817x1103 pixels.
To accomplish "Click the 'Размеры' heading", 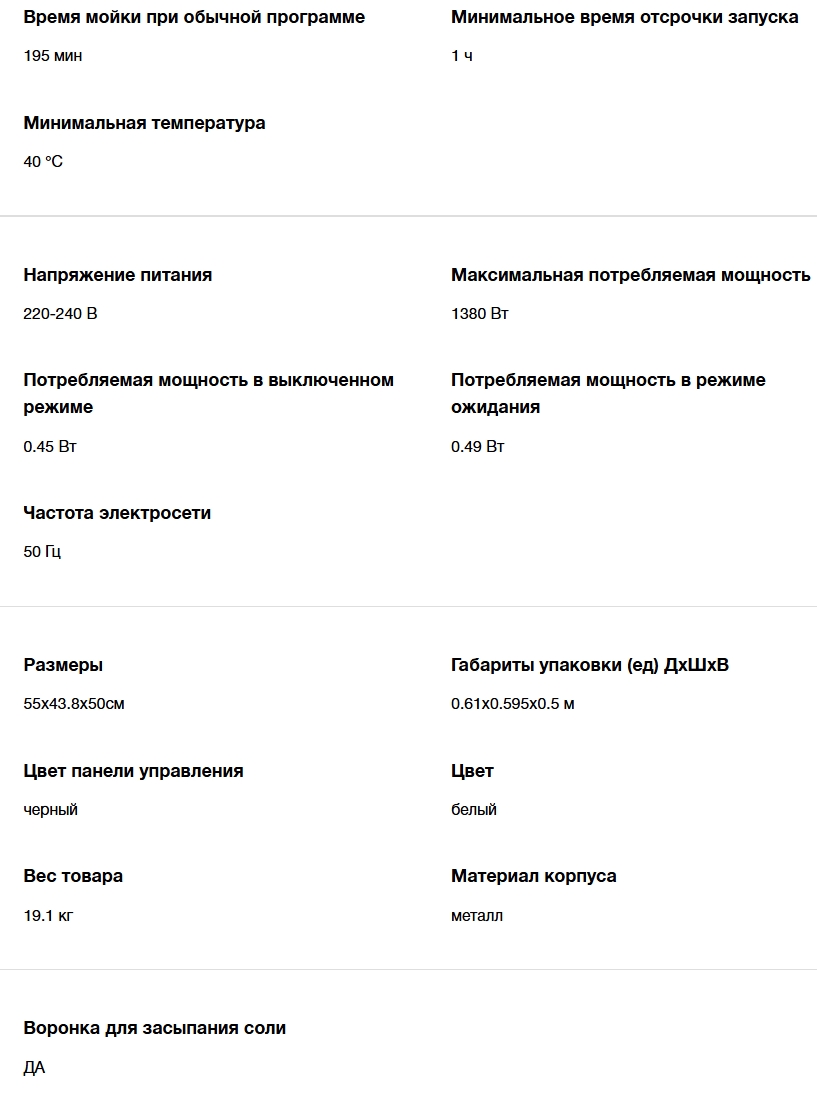I will (63, 665).
